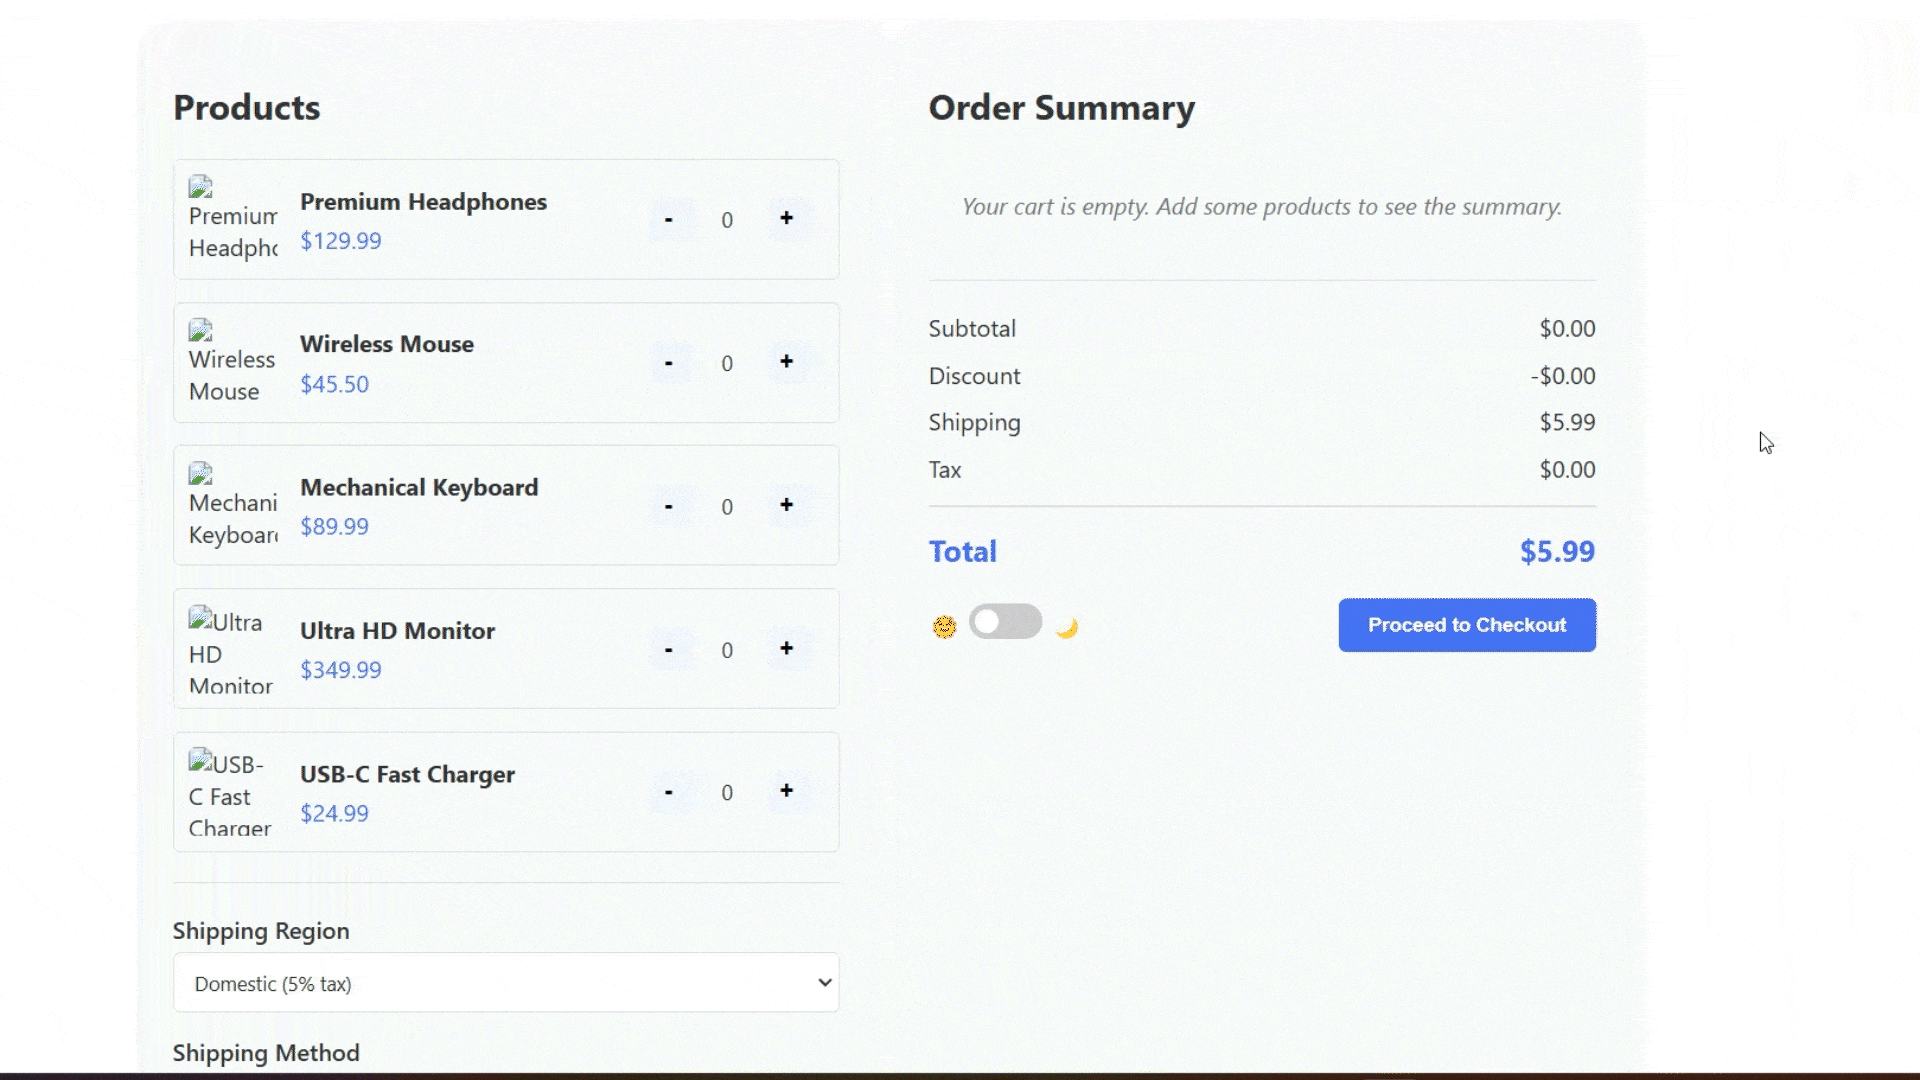Screen dimensions: 1920x1080
Task: Decrease Premium Headphones quantity with minus
Action: click(668, 219)
